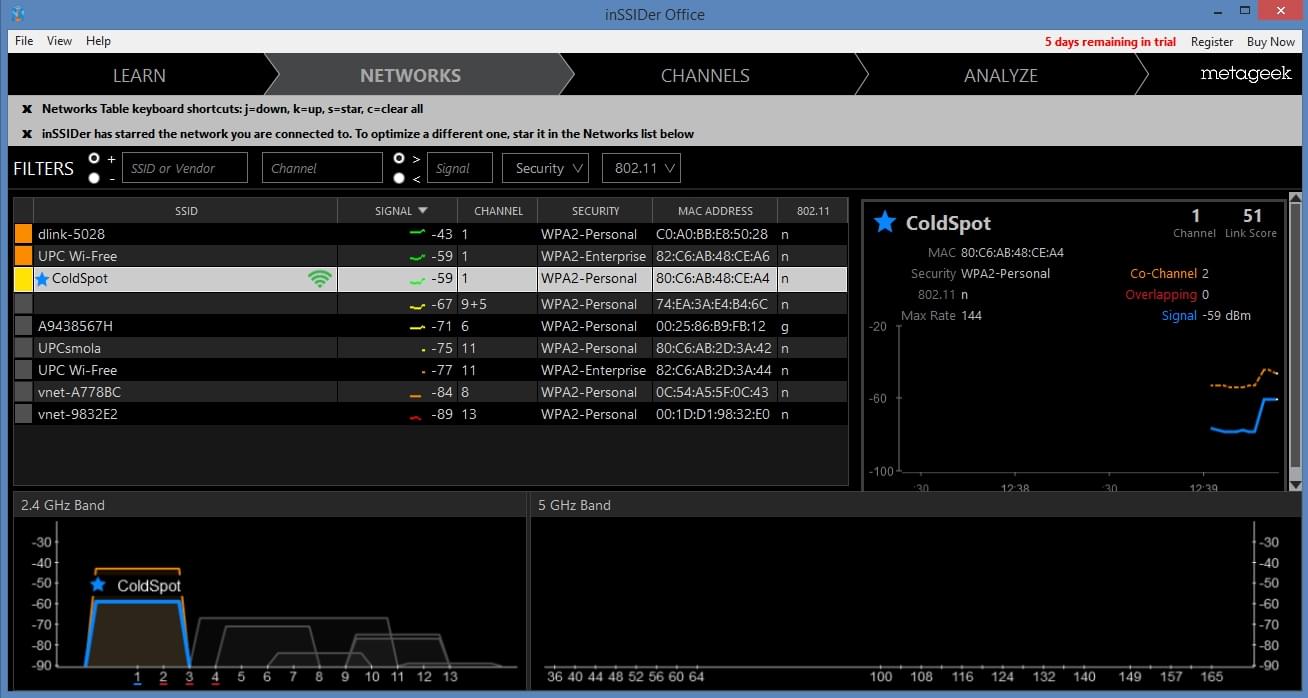Sort by the 802.11 column header
This screenshot has height=698, width=1308.
pos(813,211)
